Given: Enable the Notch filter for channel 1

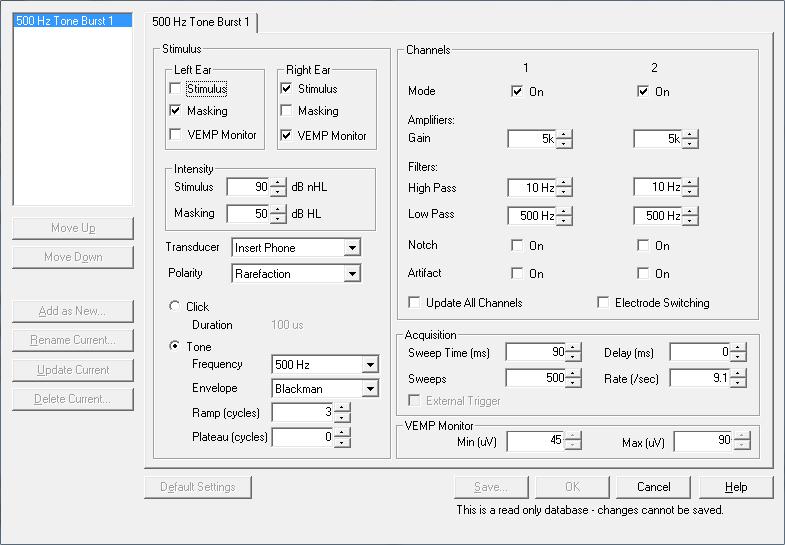Looking at the screenshot, I should [517, 245].
